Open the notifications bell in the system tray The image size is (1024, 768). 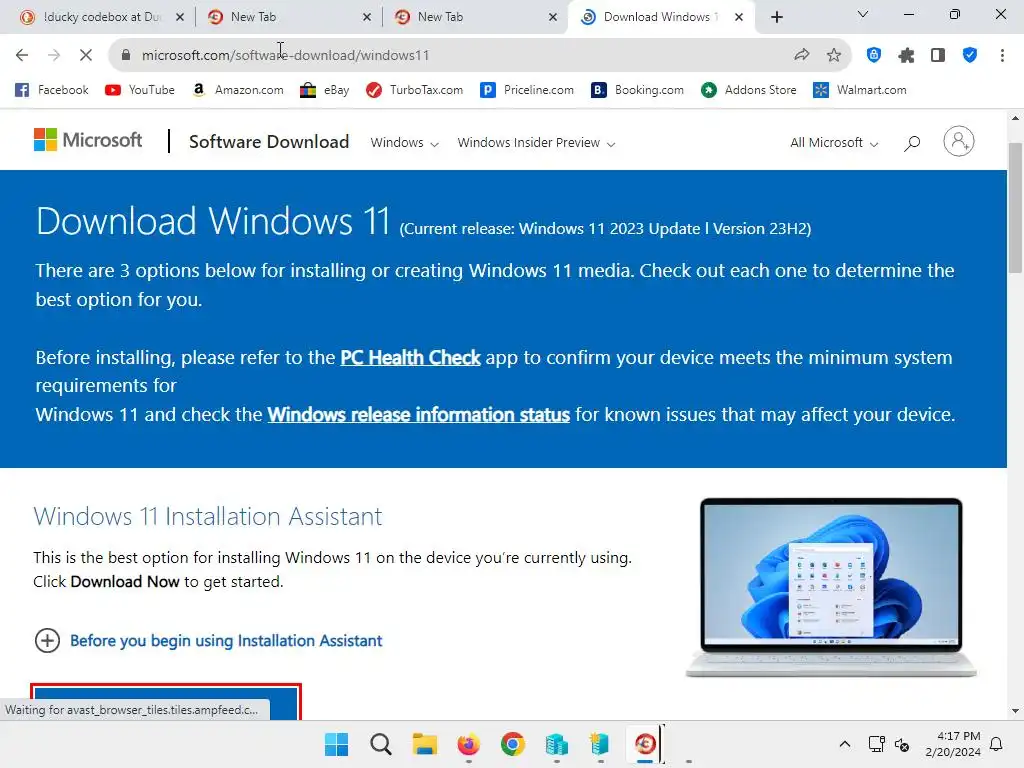(996, 744)
